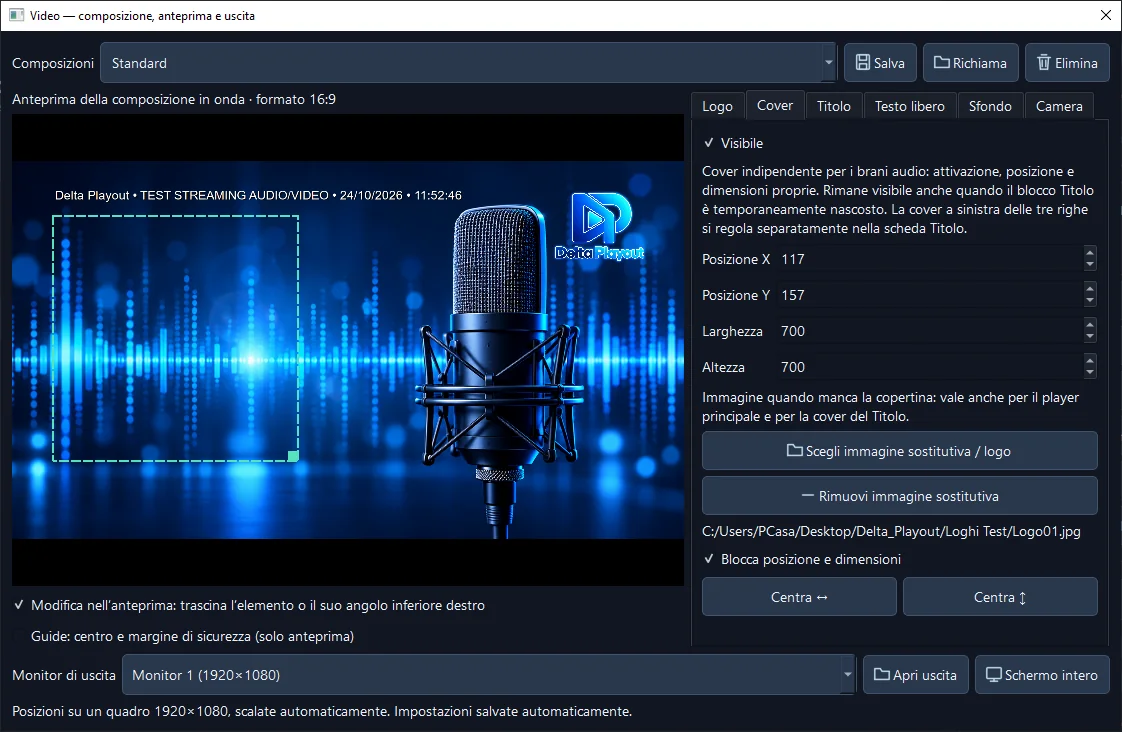Increase Posizione Y with up arrow

click(x=1090, y=288)
